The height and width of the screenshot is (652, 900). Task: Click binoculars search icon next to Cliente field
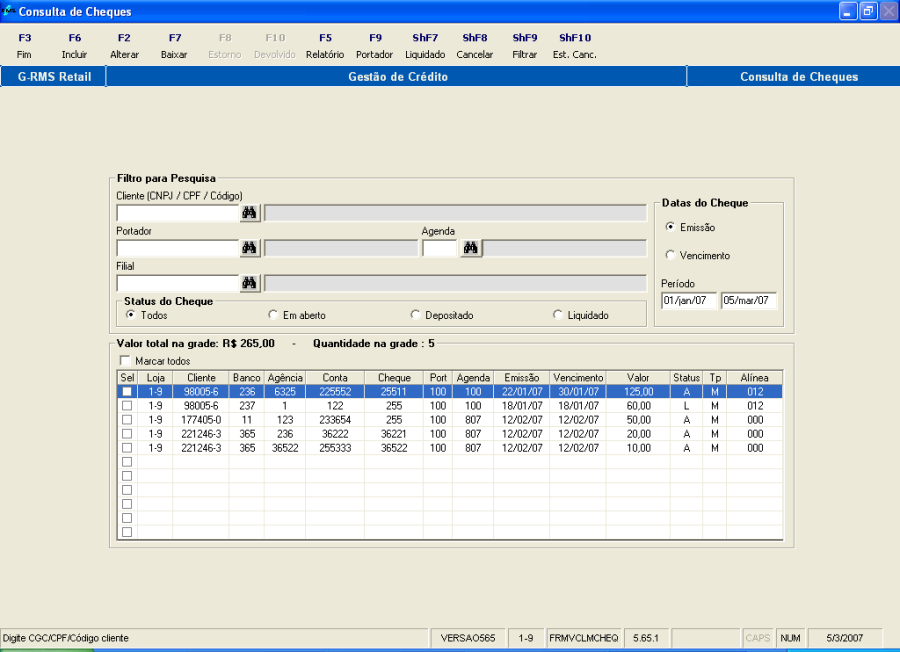pyautogui.click(x=249, y=213)
